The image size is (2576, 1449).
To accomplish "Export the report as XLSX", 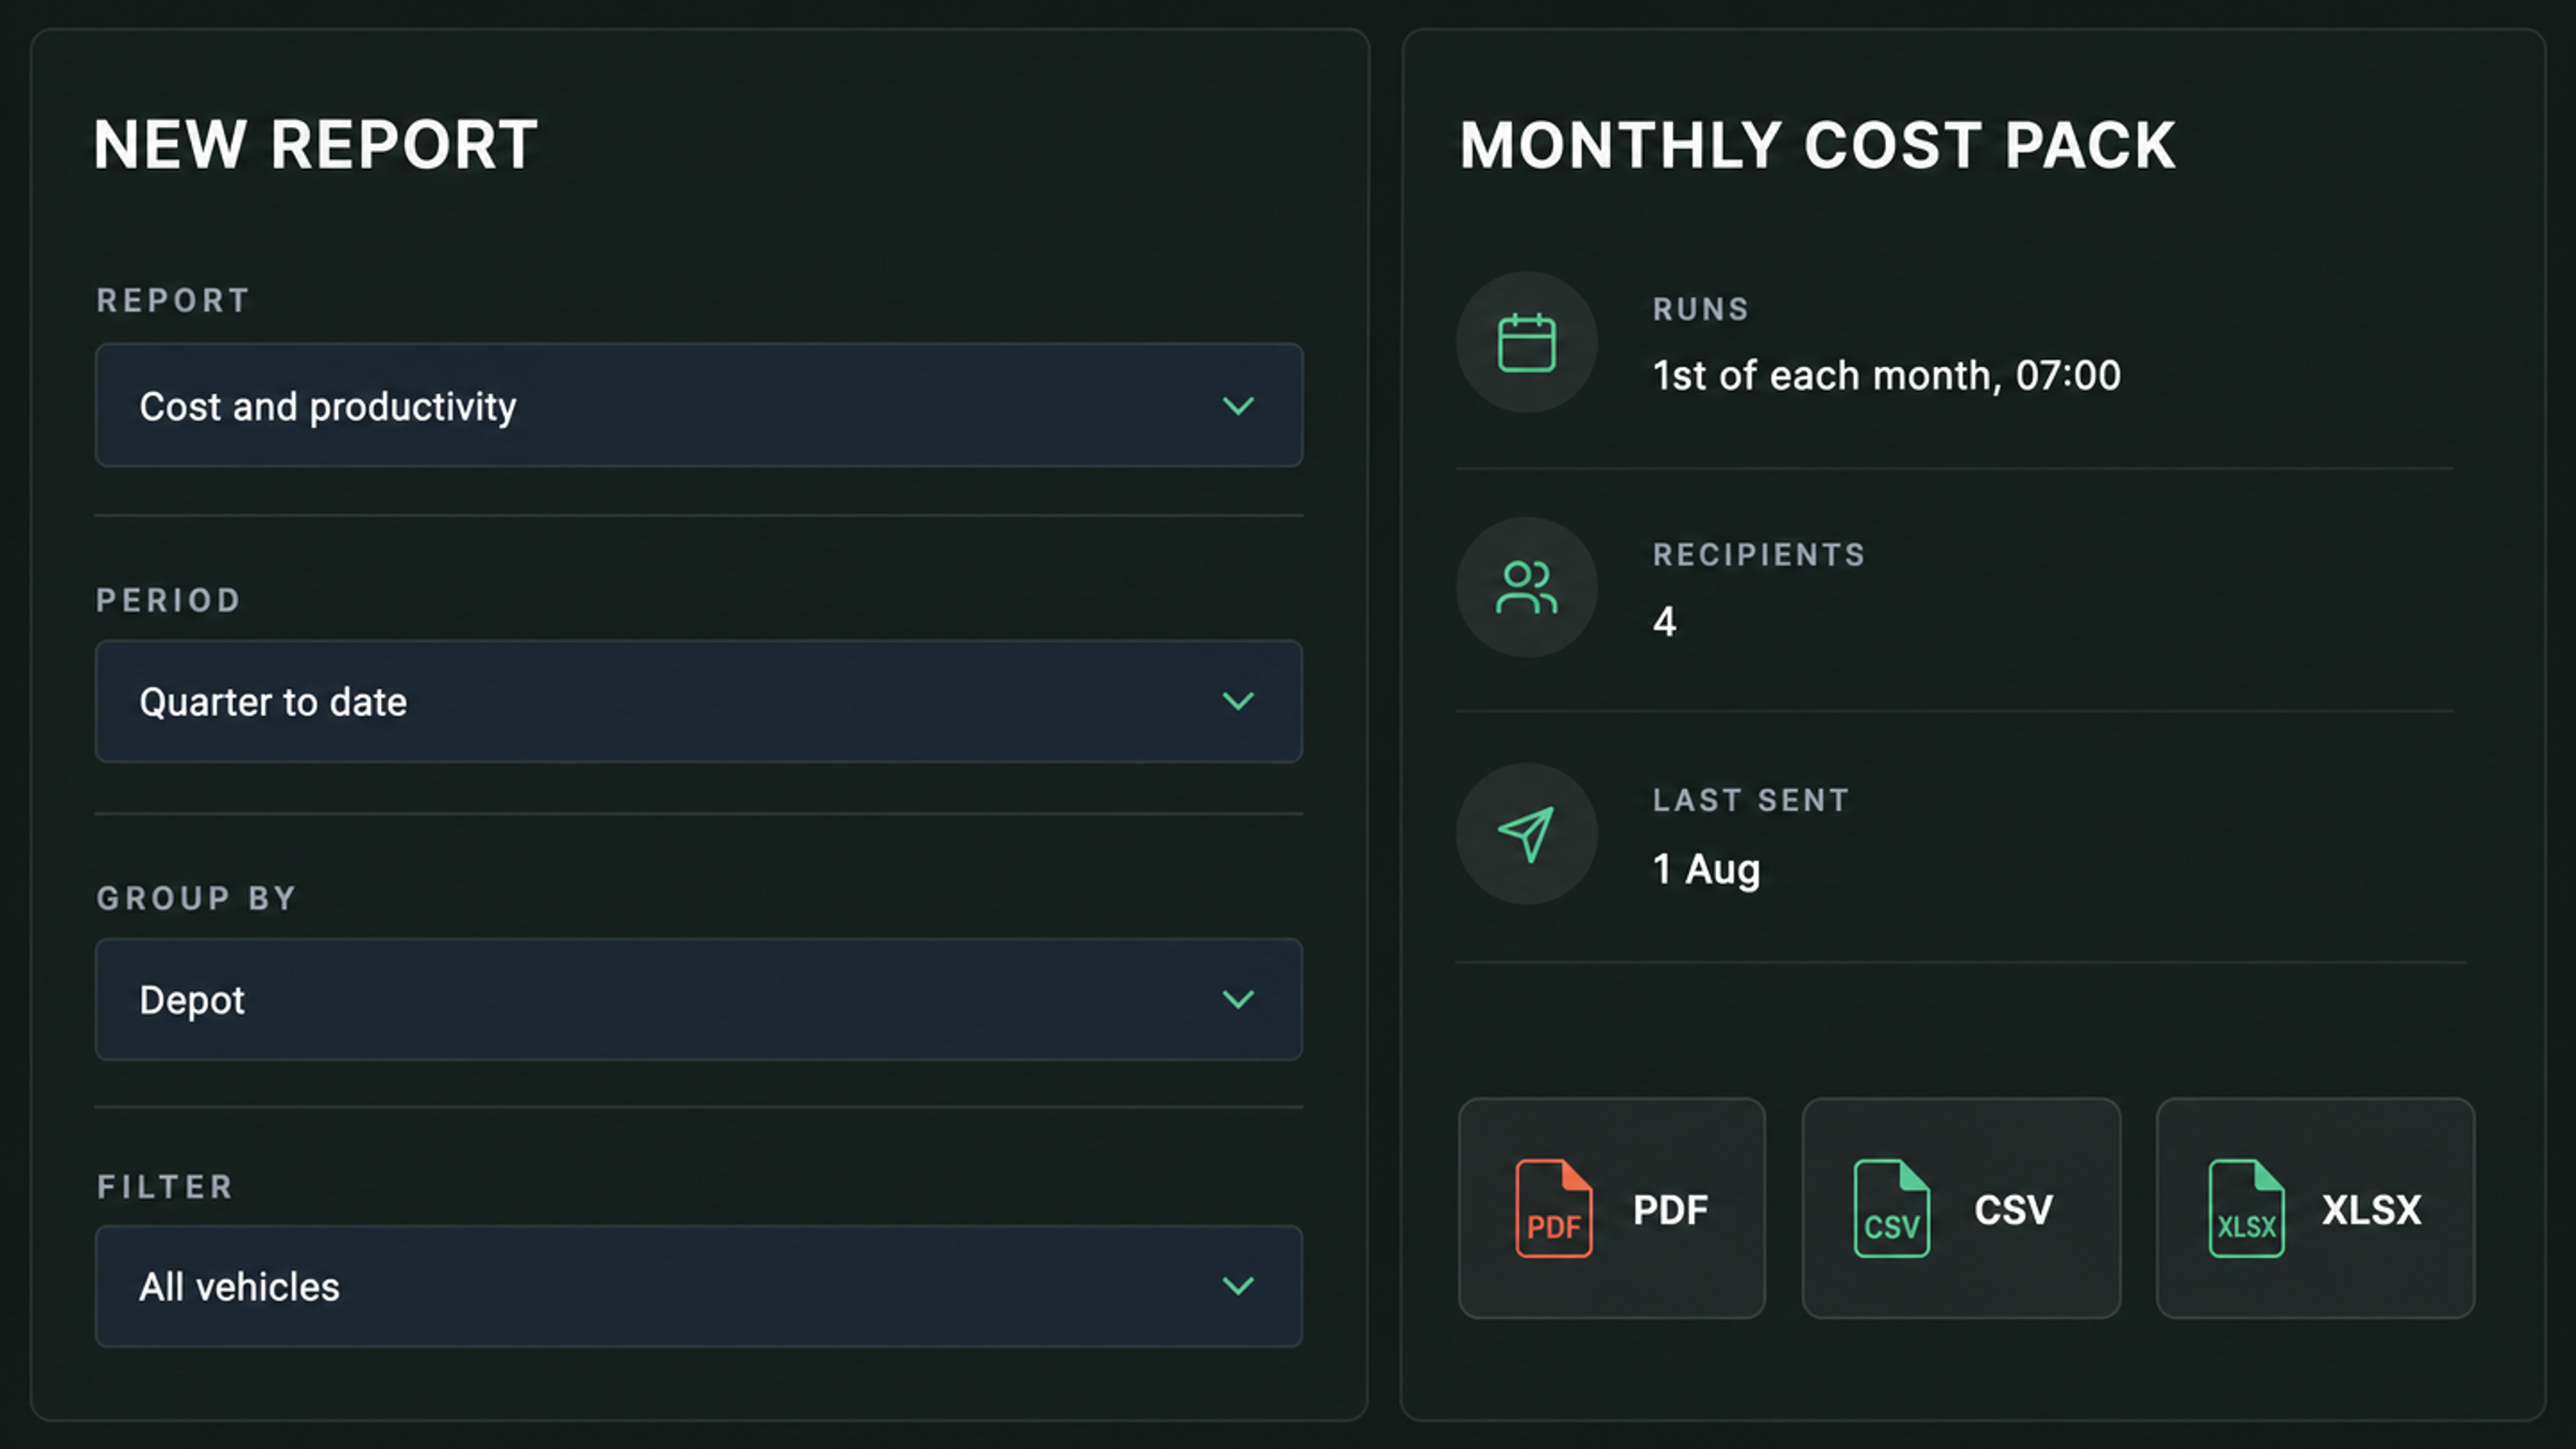I will 2315,1208.
